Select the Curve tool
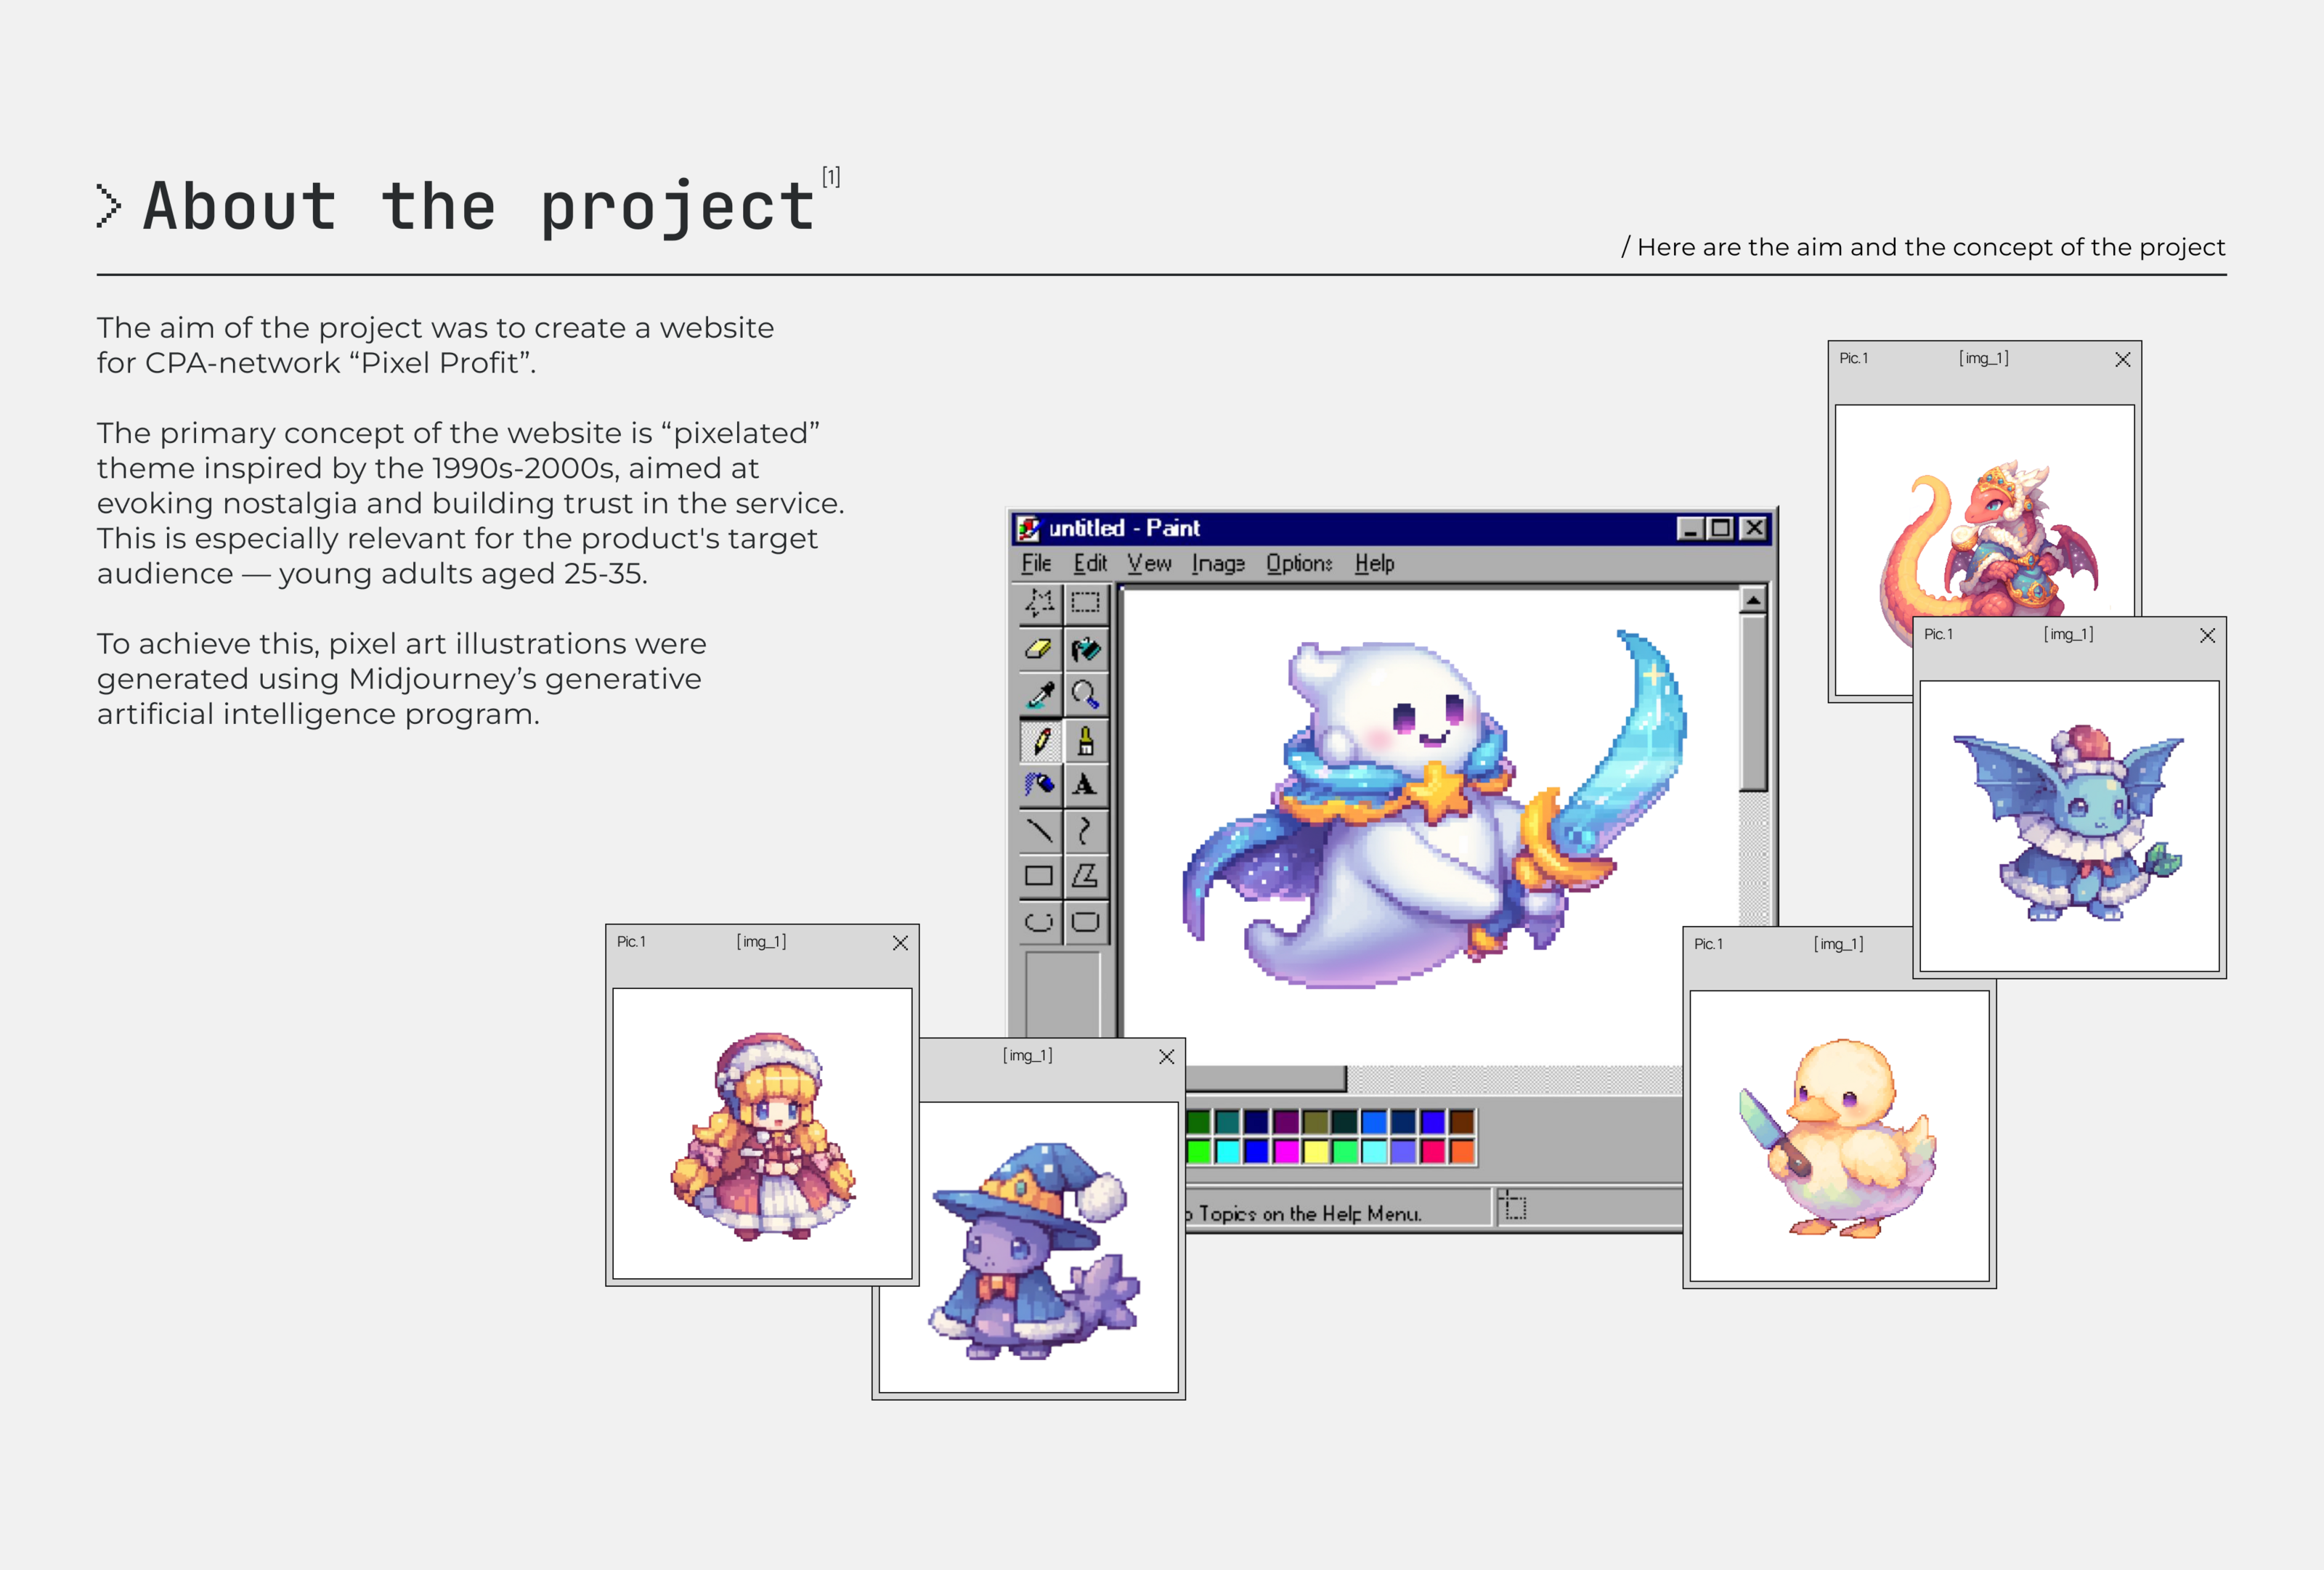2324x1570 pixels. tap(1085, 831)
